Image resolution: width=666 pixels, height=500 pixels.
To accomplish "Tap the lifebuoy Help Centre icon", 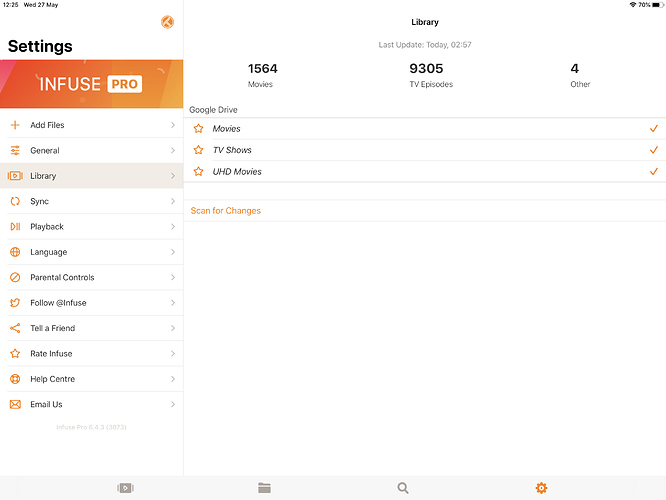I will click(x=15, y=379).
